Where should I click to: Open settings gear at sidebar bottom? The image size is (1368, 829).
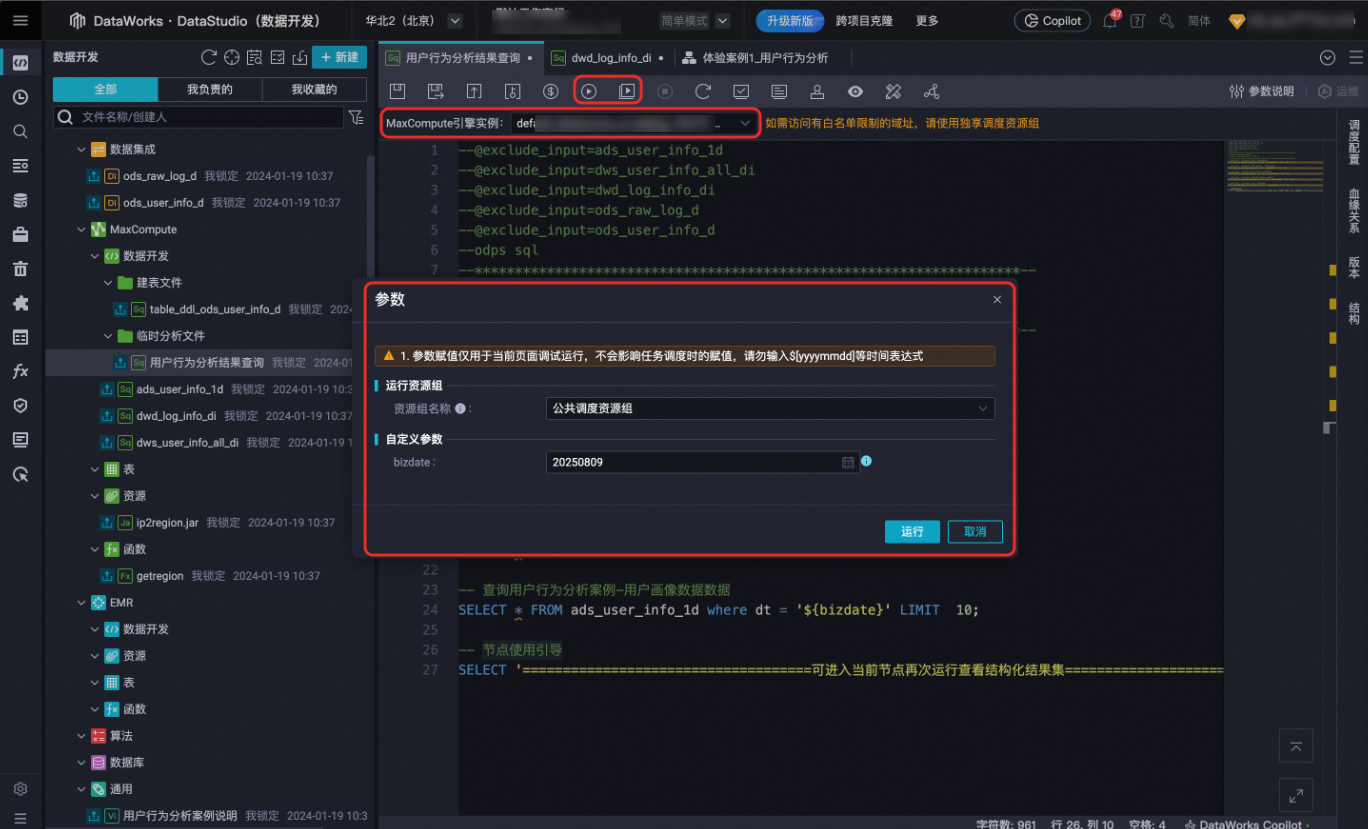20,789
